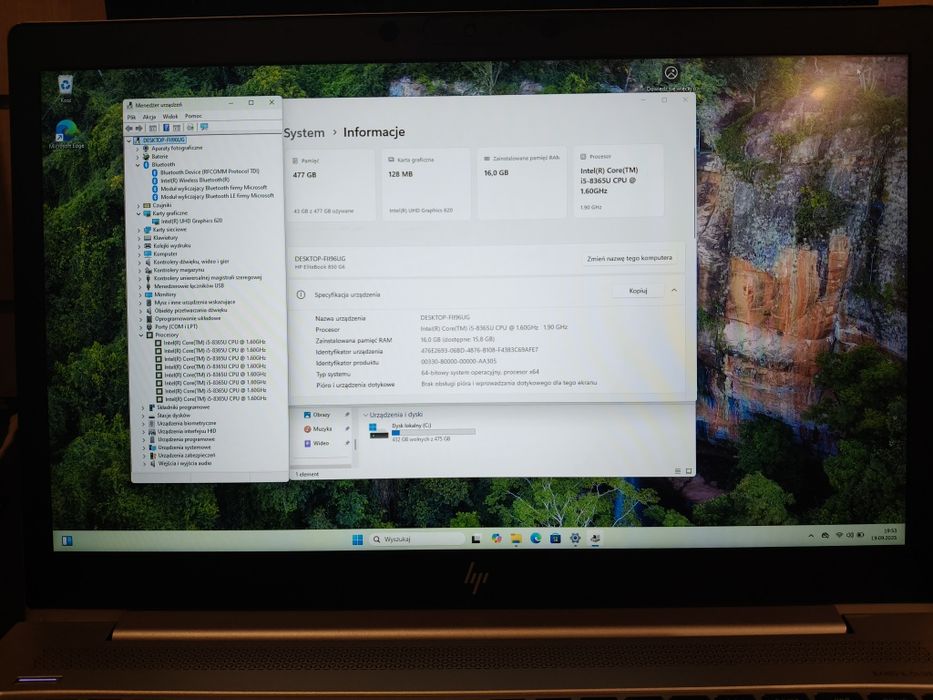Click the Obrazy folder icon in Explorer sidebar
Image resolution: width=933 pixels, height=700 pixels.
point(307,414)
